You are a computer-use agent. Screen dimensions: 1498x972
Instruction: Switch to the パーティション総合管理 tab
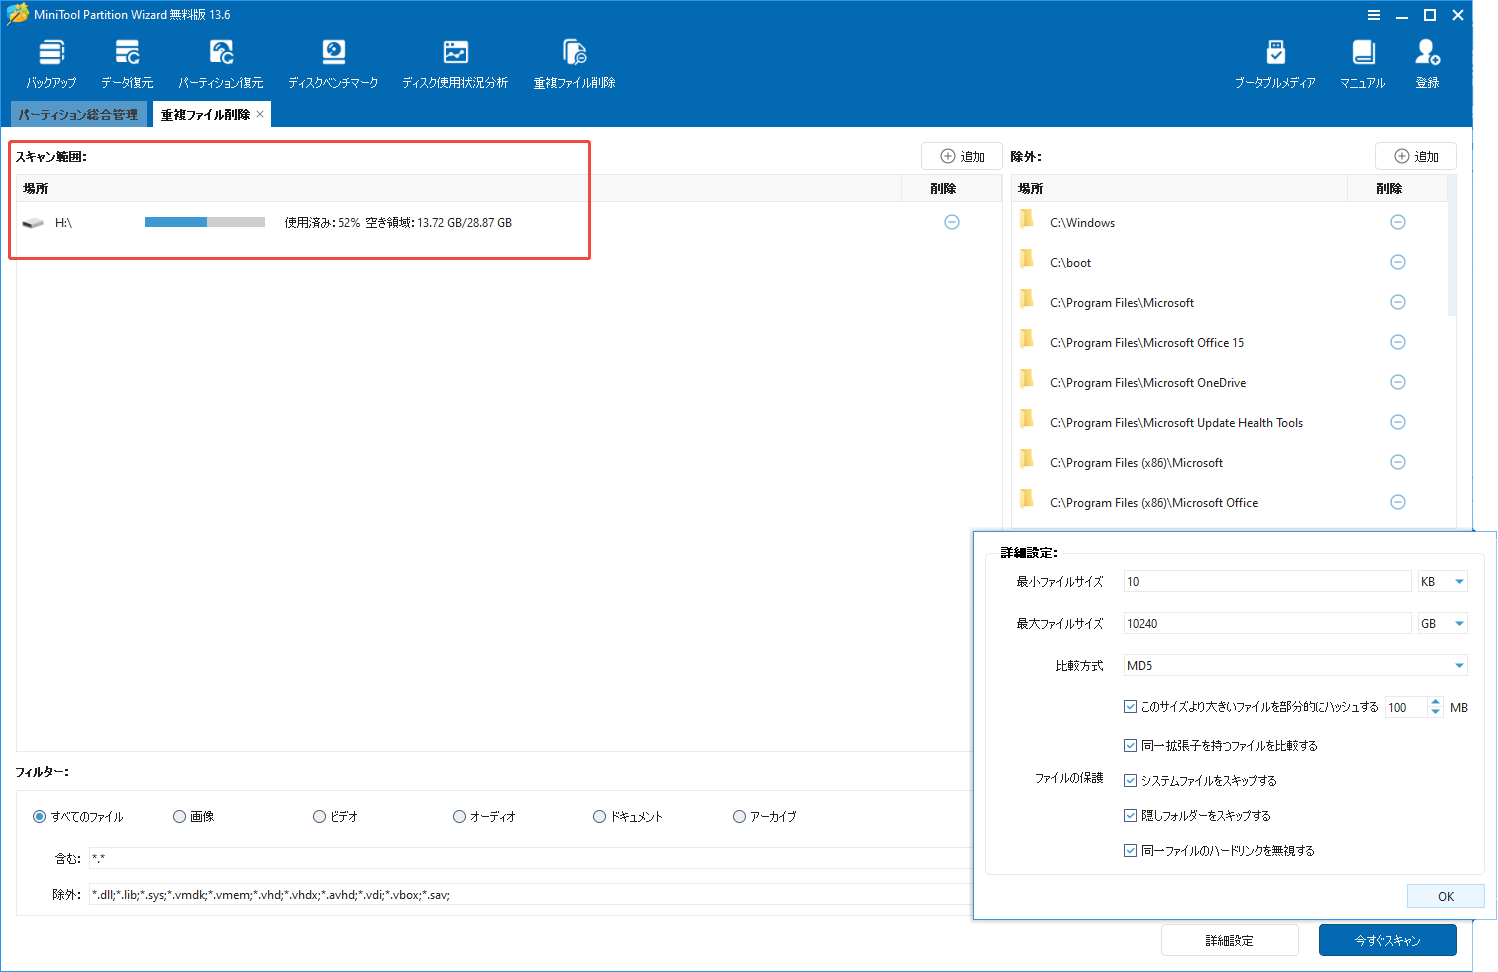point(78,113)
